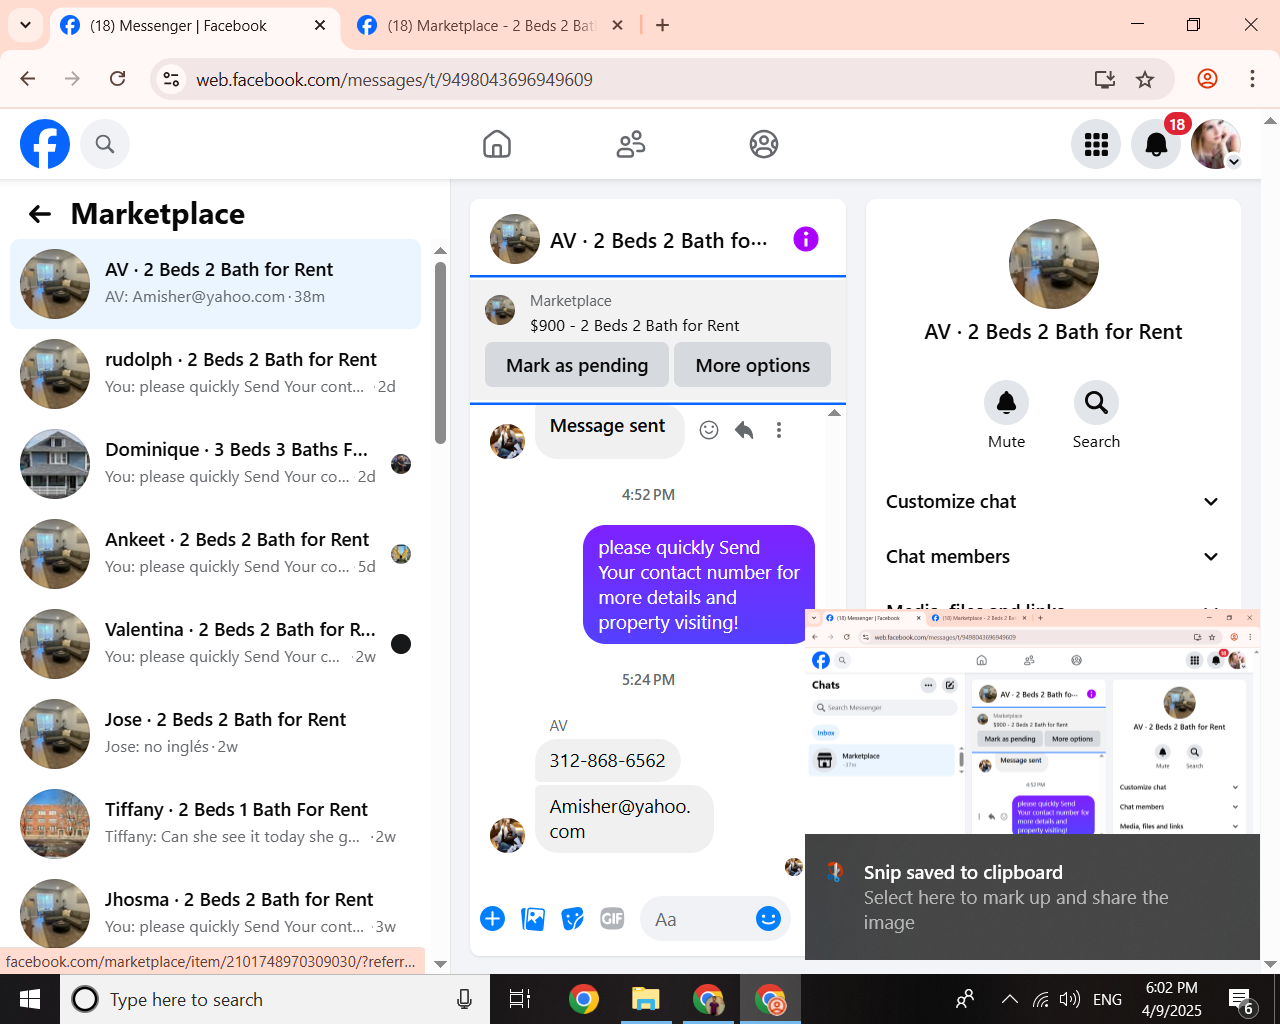Open conversation information purple icon
Image resolution: width=1280 pixels, height=1024 pixels.
[806, 239]
